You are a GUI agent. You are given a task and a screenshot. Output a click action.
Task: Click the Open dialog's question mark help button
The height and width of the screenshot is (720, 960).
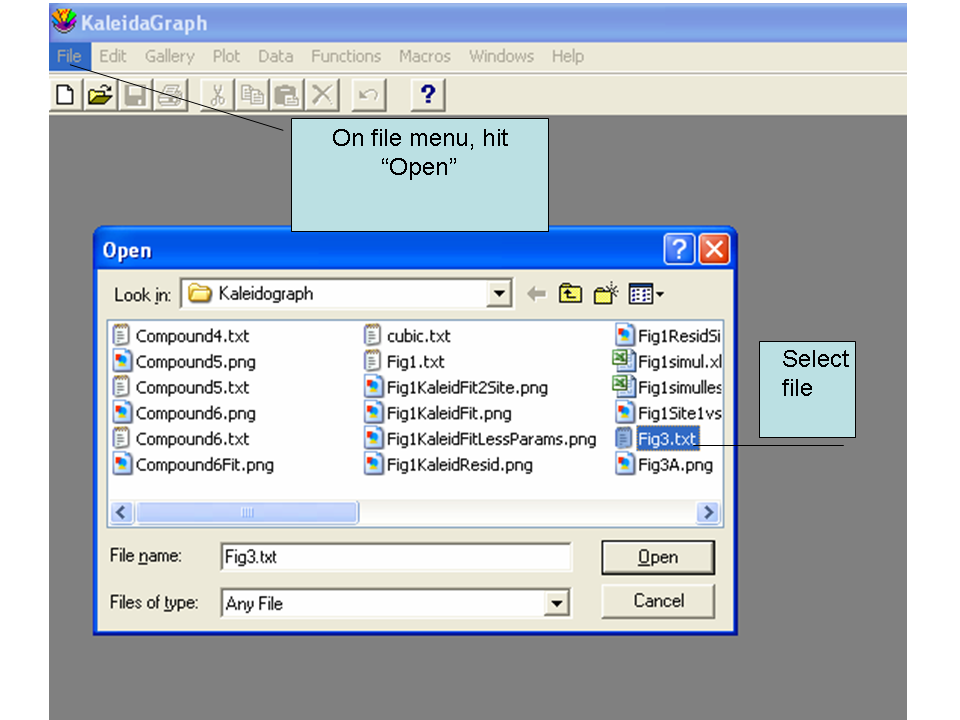pyautogui.click(x=679, y=249)
